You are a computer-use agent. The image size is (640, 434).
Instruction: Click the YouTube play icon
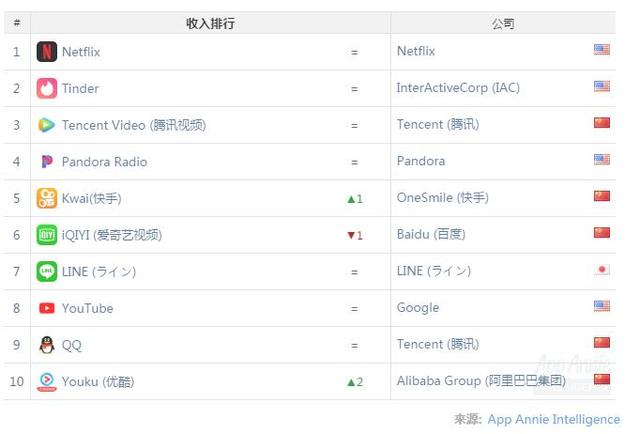[47, 308]
